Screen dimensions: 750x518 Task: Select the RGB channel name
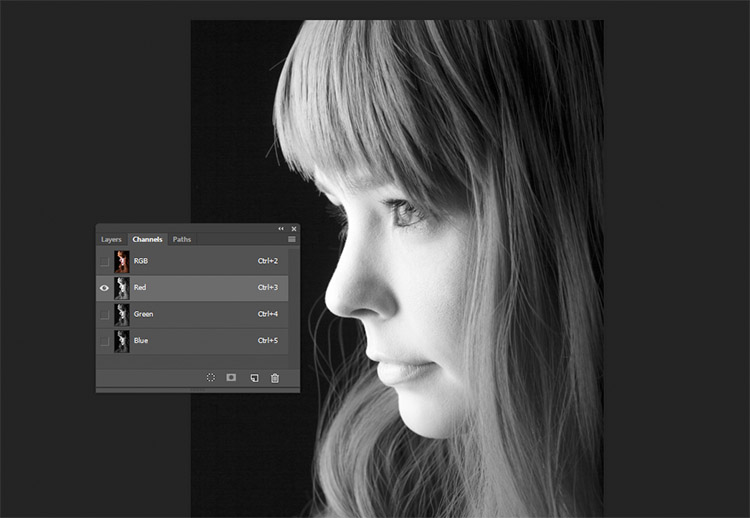[x=141, y=261]
